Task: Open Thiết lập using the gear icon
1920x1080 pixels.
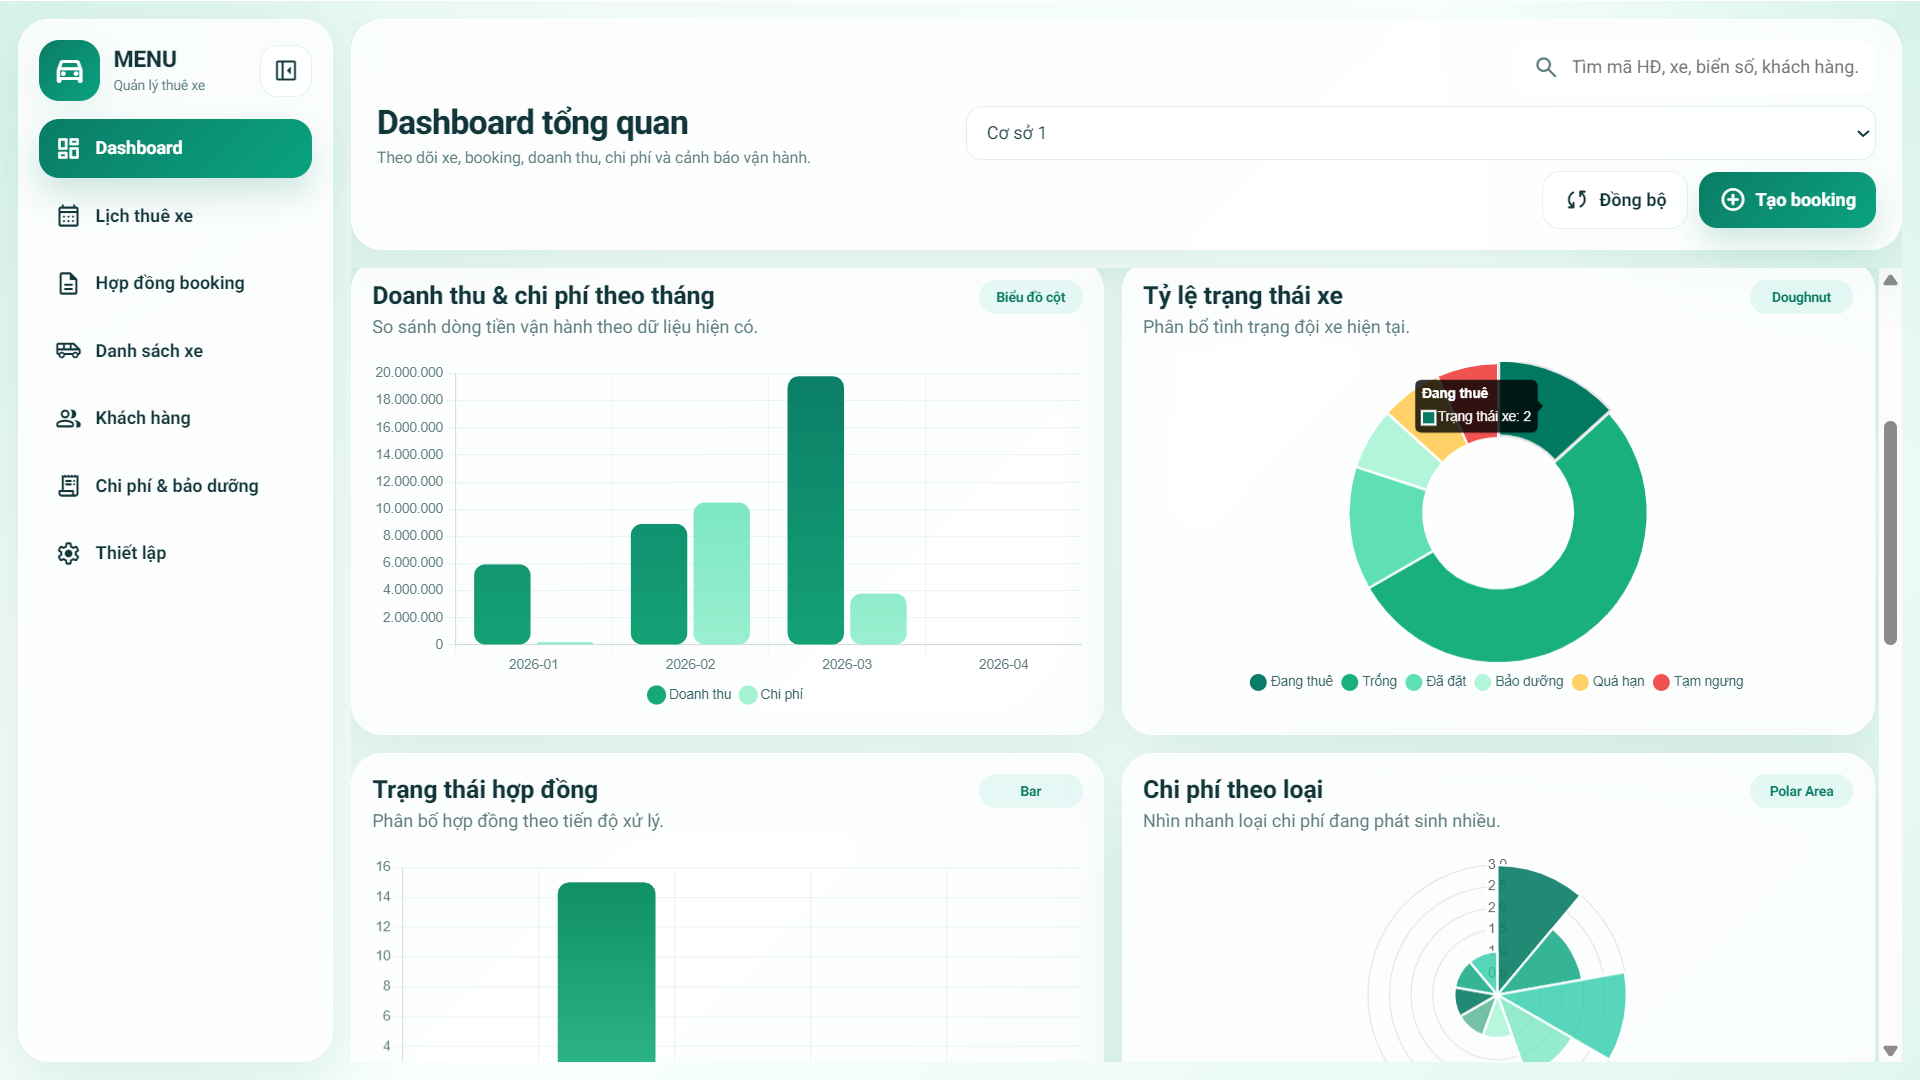Action: (x=67, y=553)
